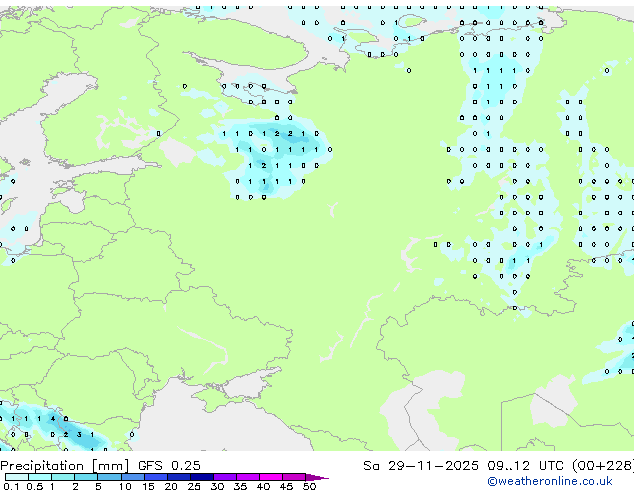Viewport: 634px width, 490px height.
Task: Click the 1 to 2 mm legend swatch
Action: tap(63, 477)
